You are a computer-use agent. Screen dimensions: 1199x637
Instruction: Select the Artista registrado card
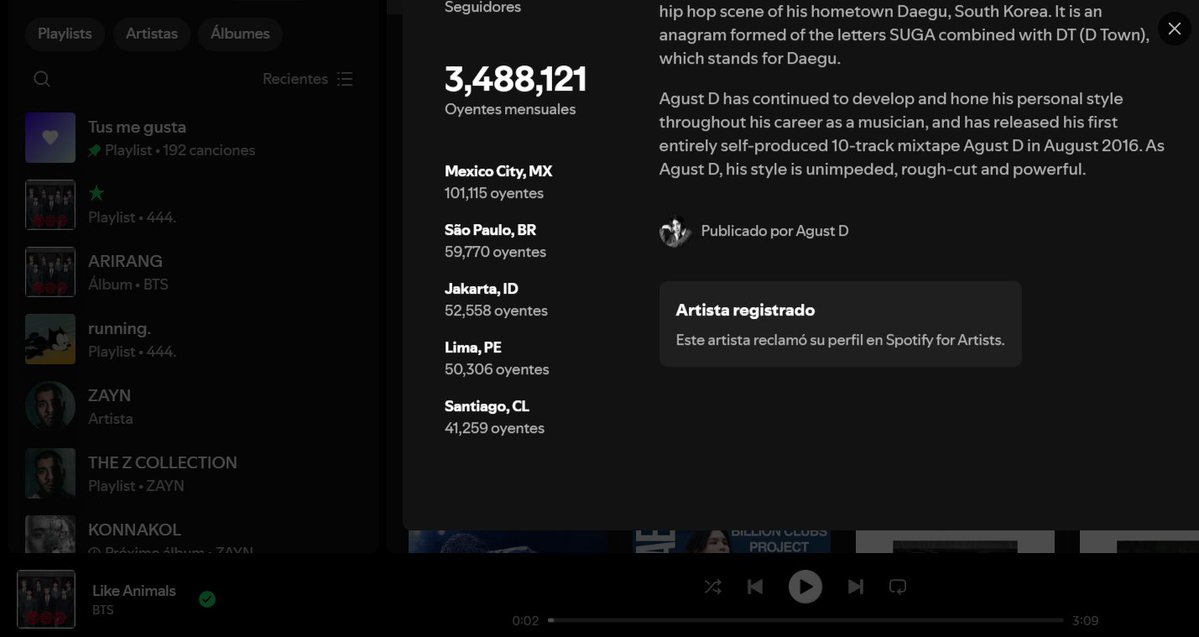(x=840, y=323)
